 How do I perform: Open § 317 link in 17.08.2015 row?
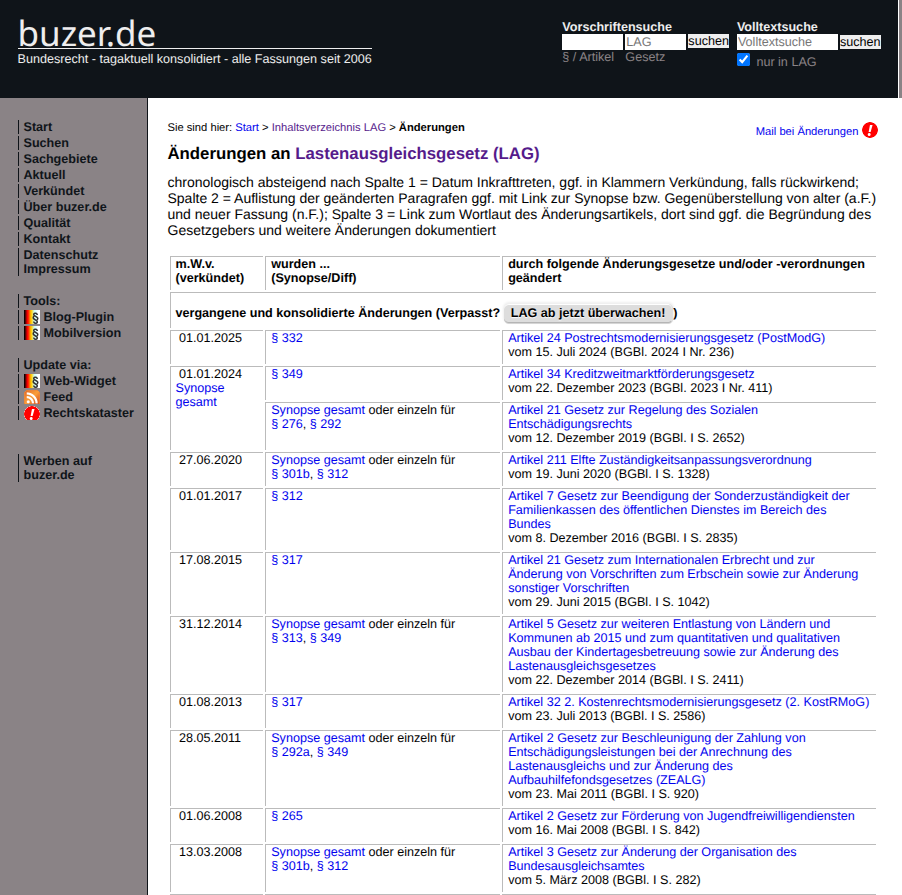click(287, 560)
